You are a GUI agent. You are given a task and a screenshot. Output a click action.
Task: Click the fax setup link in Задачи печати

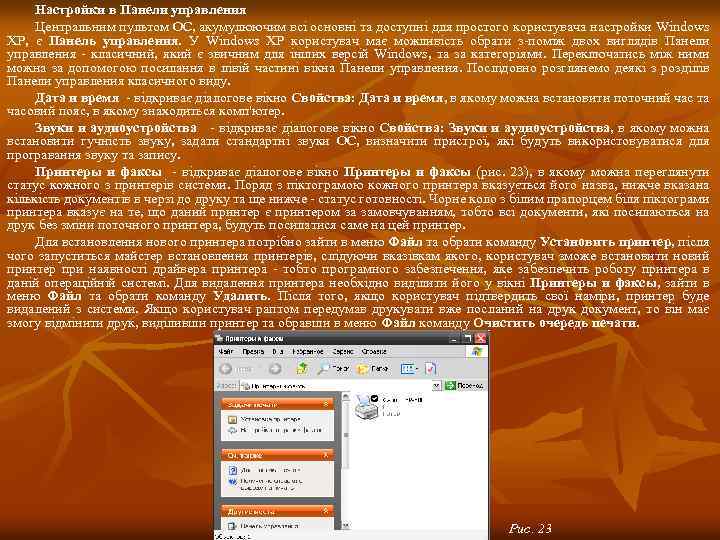(282, 430)
